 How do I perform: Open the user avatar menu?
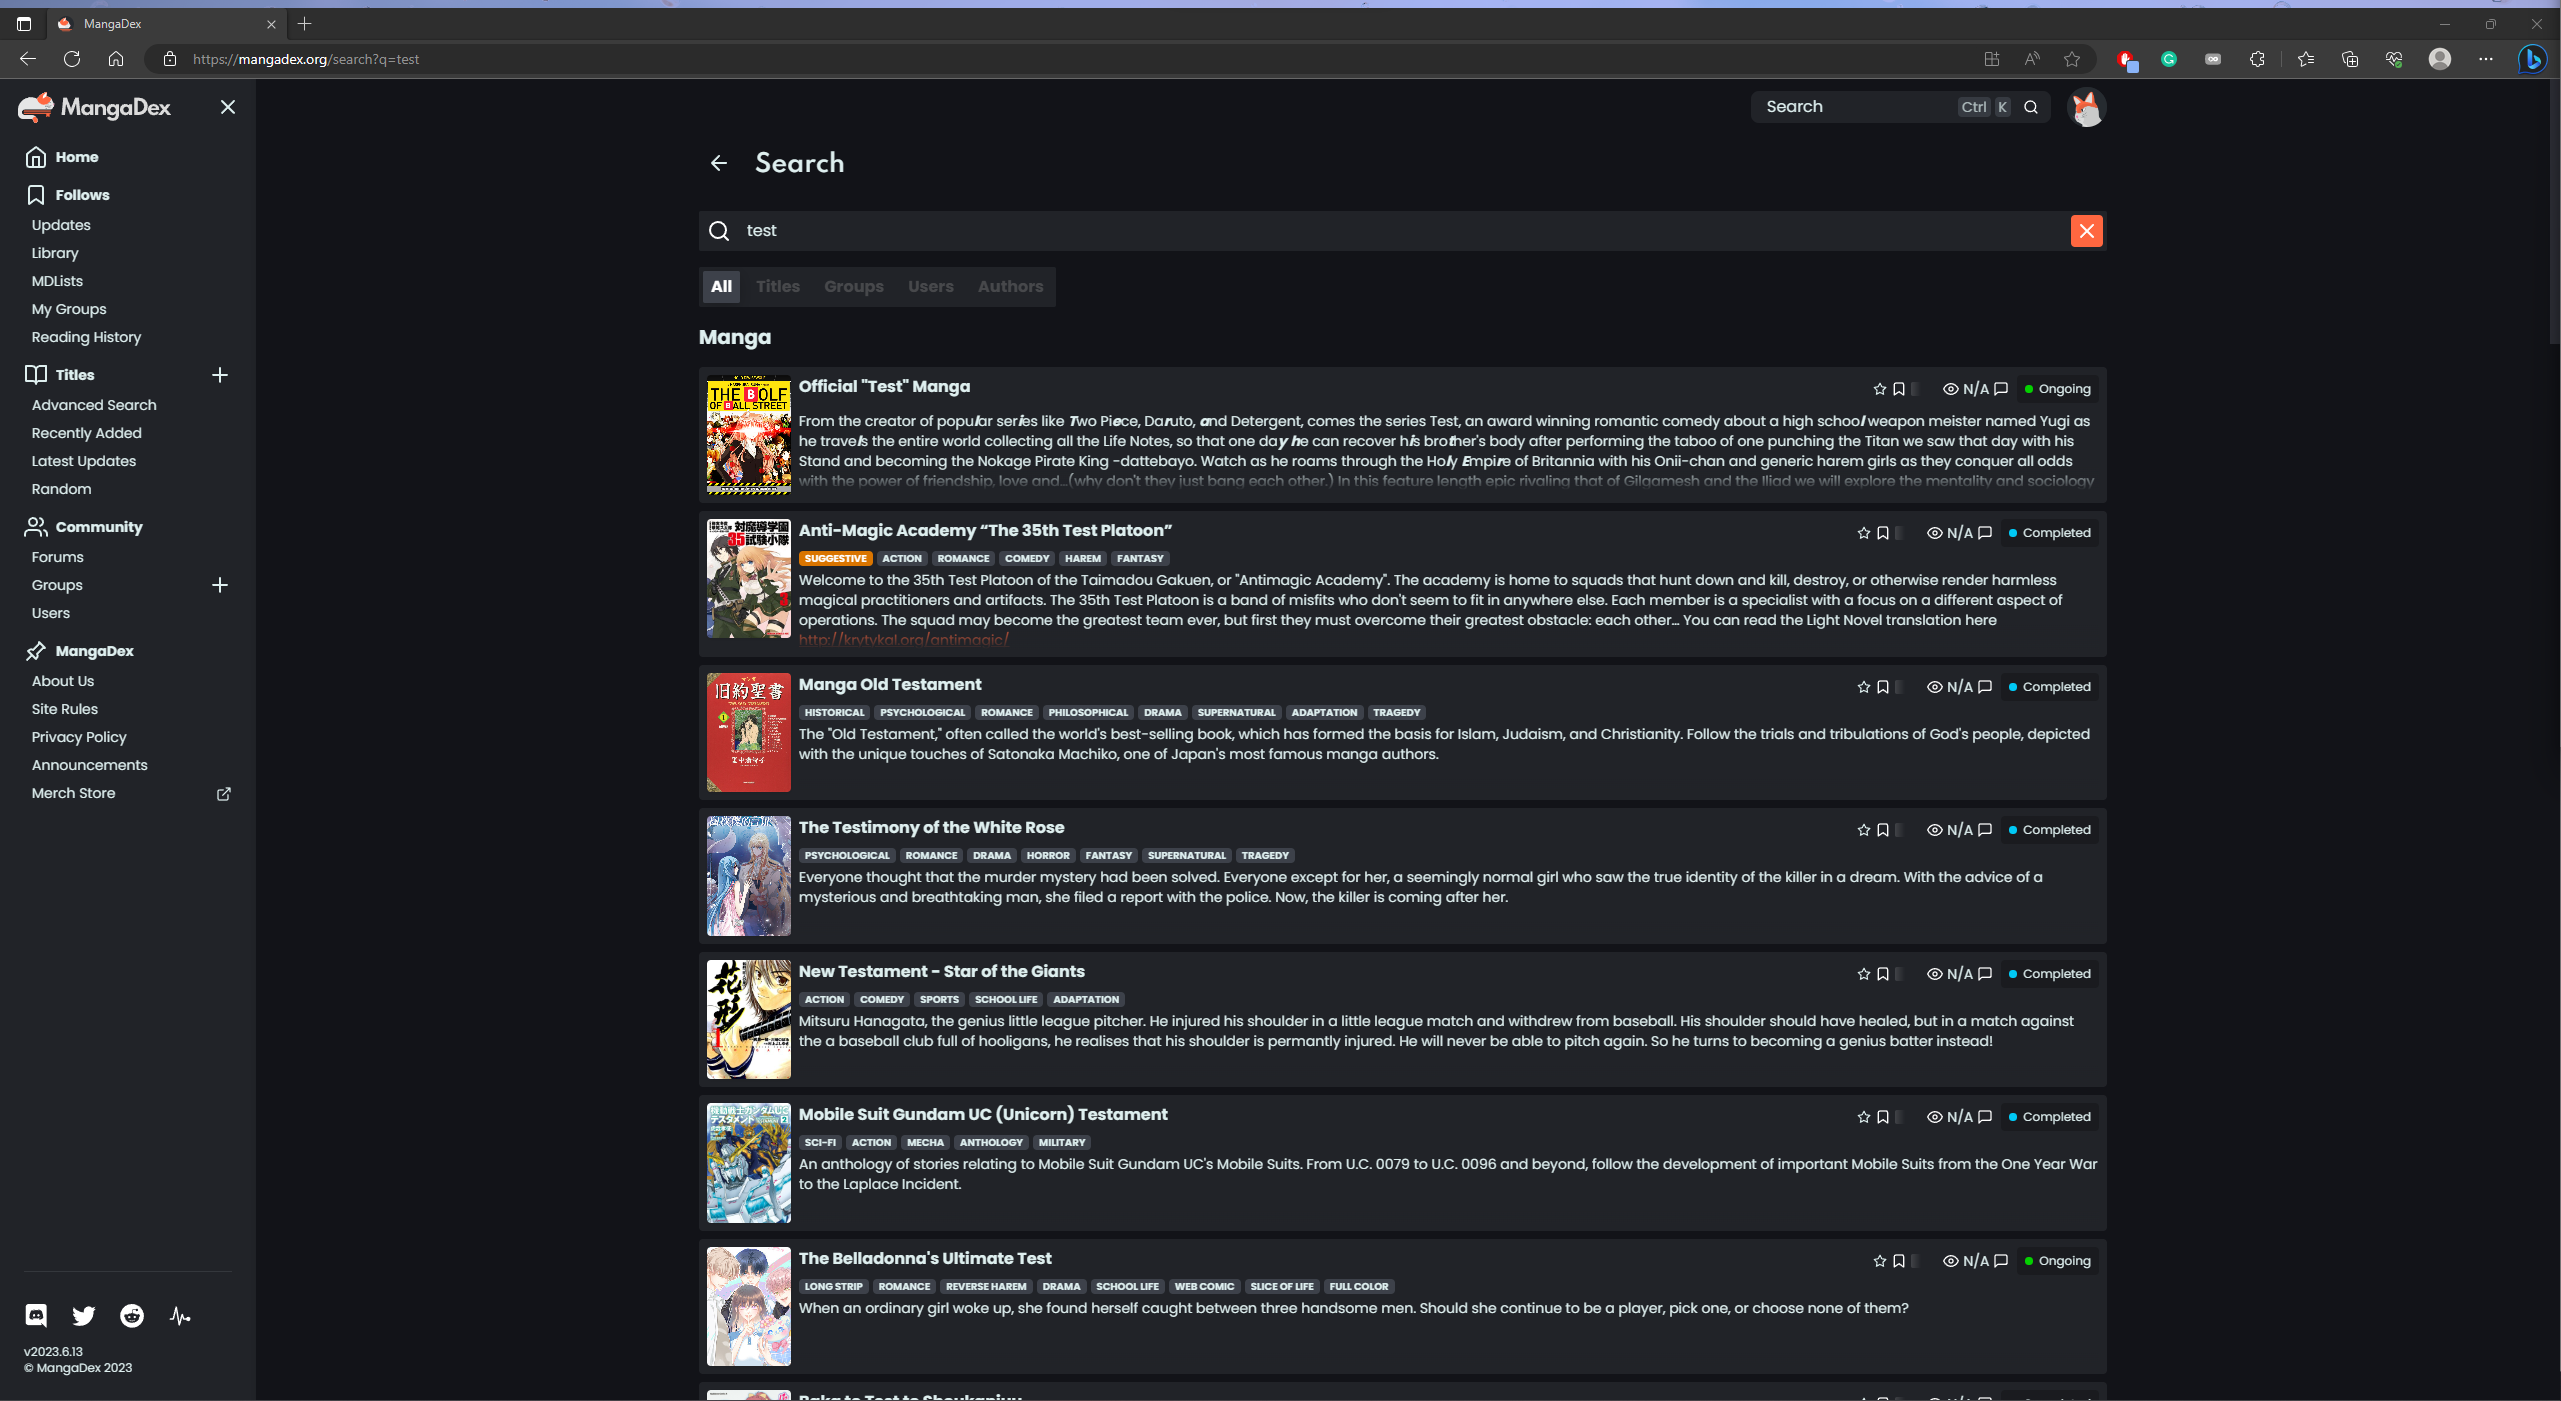[2086, 107]
